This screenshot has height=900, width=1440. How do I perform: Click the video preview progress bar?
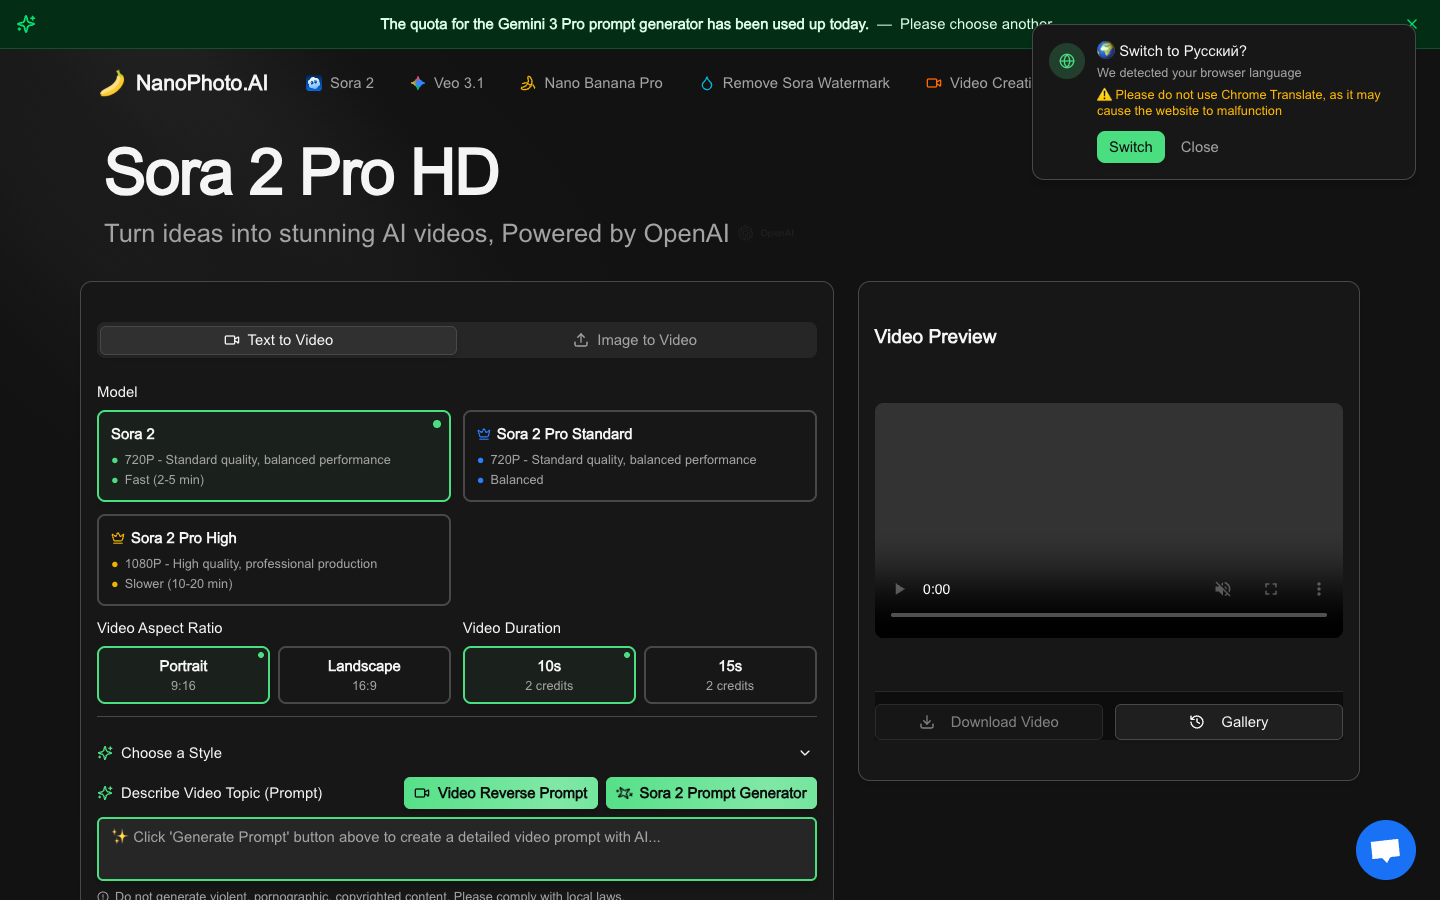(x=1109, y=615)
